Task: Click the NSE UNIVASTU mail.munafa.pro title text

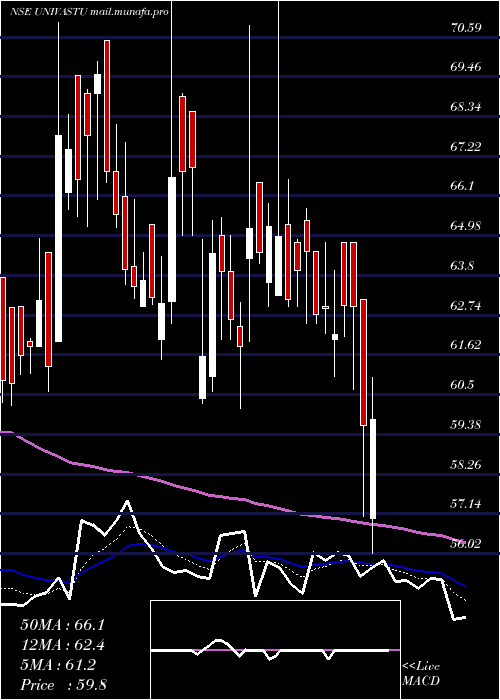Action: point(89,12)
